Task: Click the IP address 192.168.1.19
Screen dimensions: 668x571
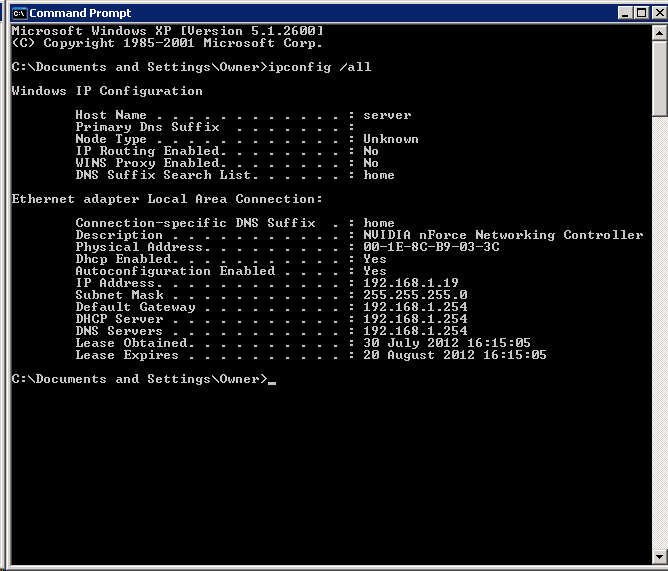Action: (x=411, y=283)
